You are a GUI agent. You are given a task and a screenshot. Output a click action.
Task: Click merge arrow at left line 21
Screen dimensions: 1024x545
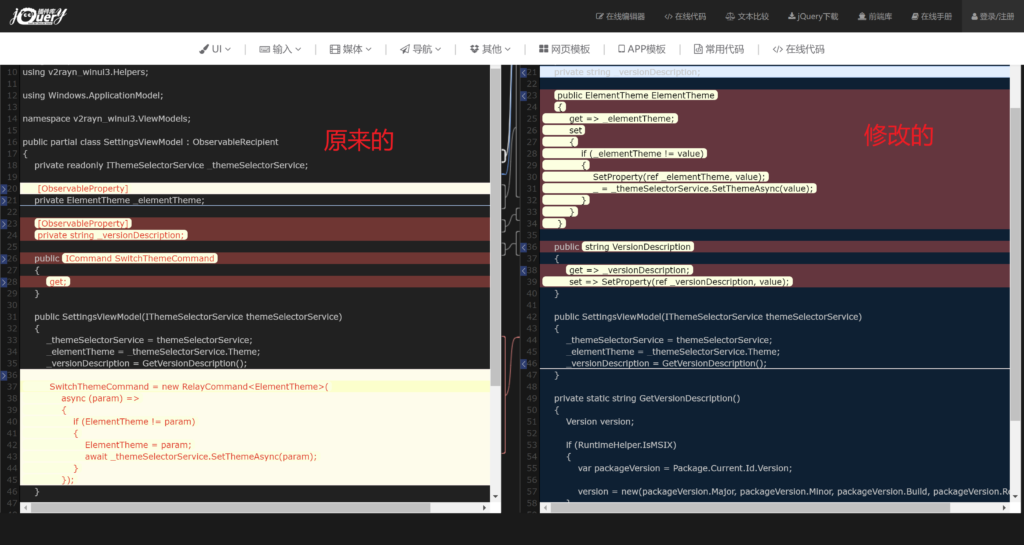coord(3,200)
